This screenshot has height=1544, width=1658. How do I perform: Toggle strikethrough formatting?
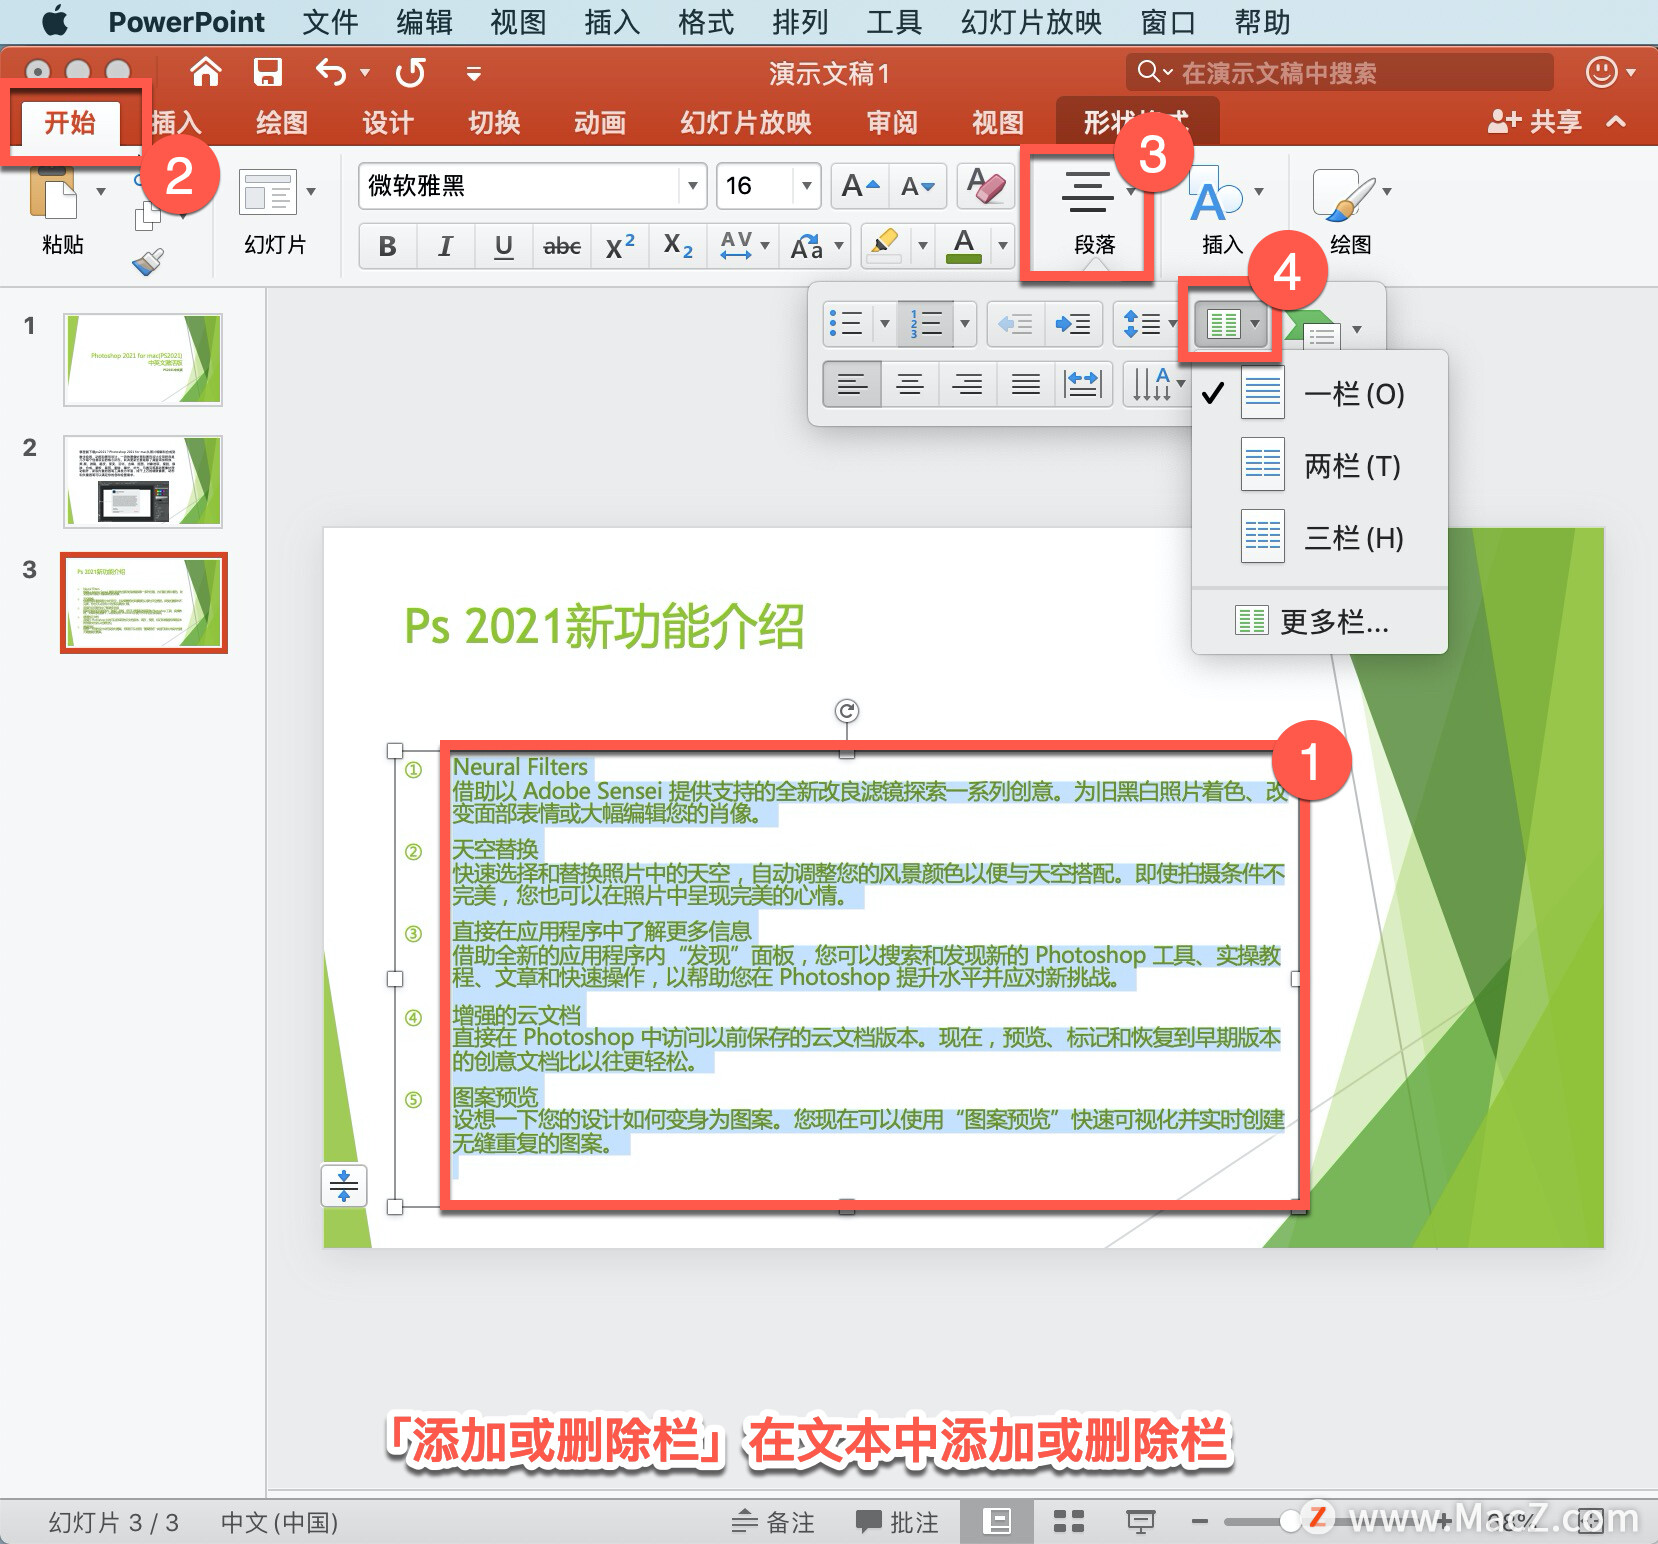562,246
